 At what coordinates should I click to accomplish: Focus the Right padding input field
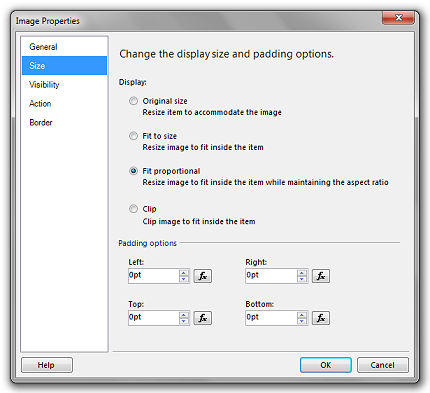tap(271, 276)
